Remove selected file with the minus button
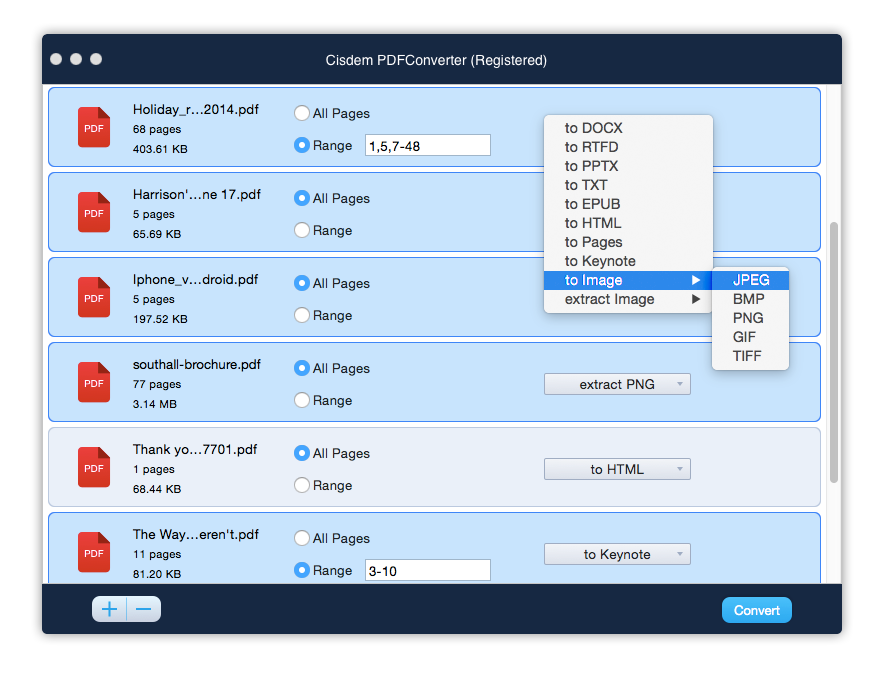The height and width of the screenshot is (684, 884). [x=144, y=609]
